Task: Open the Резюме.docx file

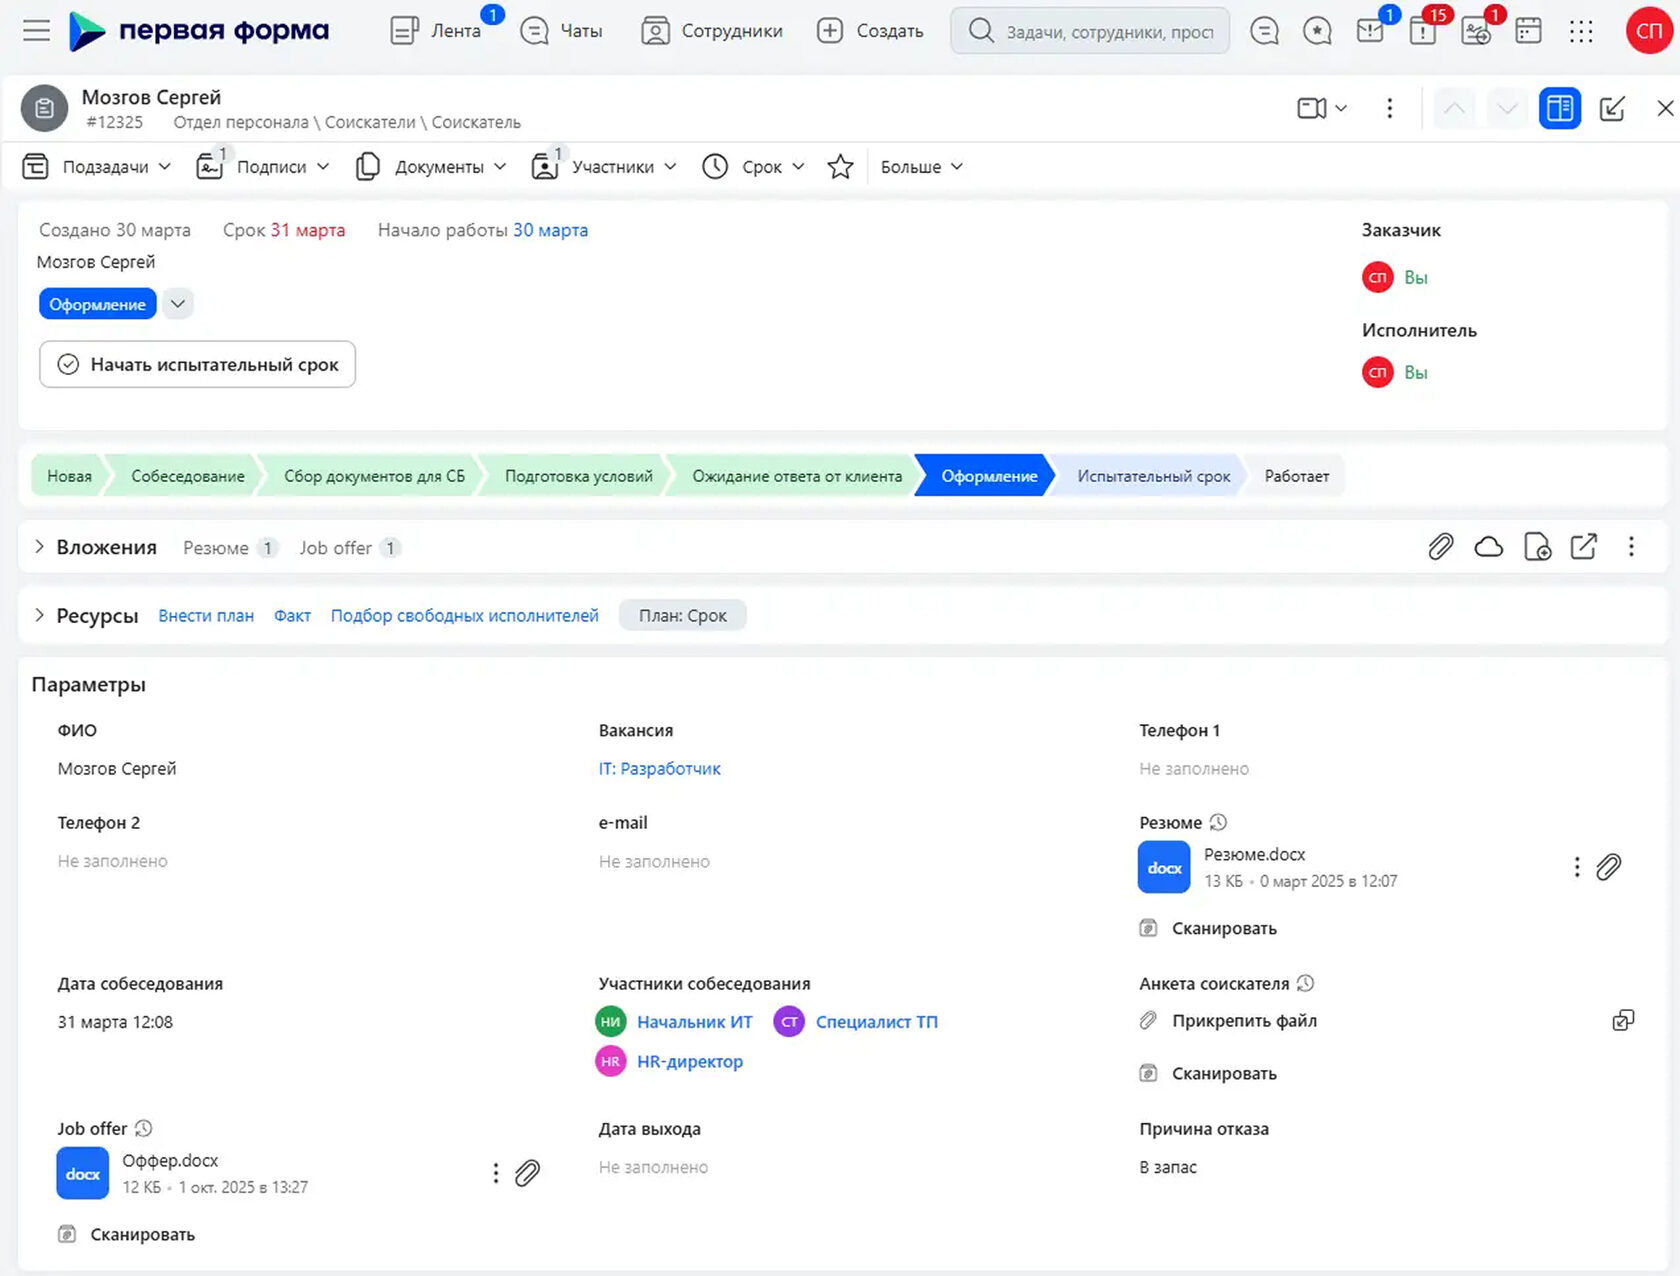Action: (1254, 855)
